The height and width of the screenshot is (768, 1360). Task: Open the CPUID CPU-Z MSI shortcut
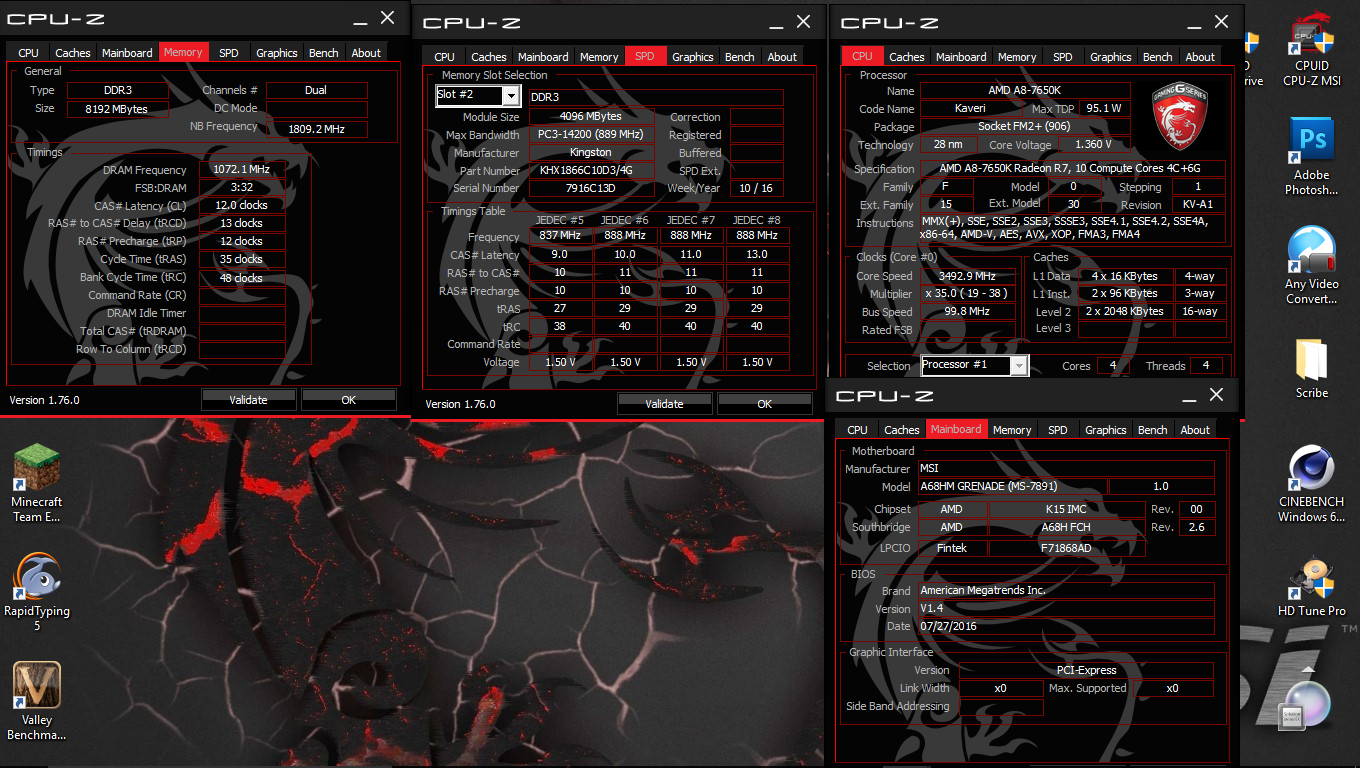1311,50
